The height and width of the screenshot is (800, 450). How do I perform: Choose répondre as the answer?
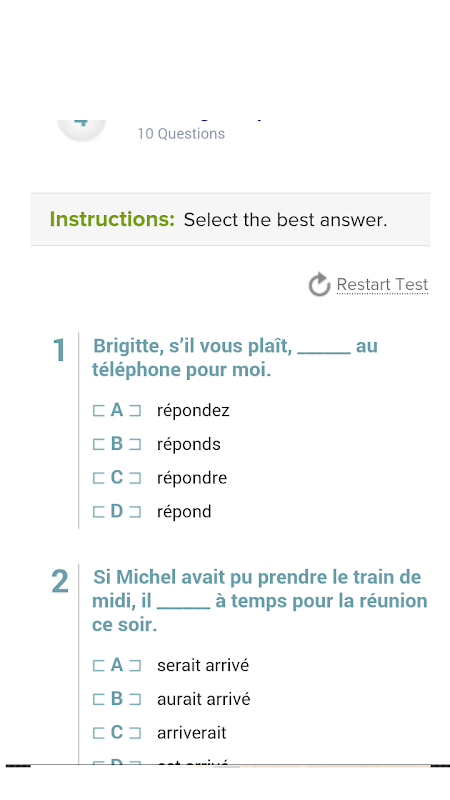coord(192,478)
